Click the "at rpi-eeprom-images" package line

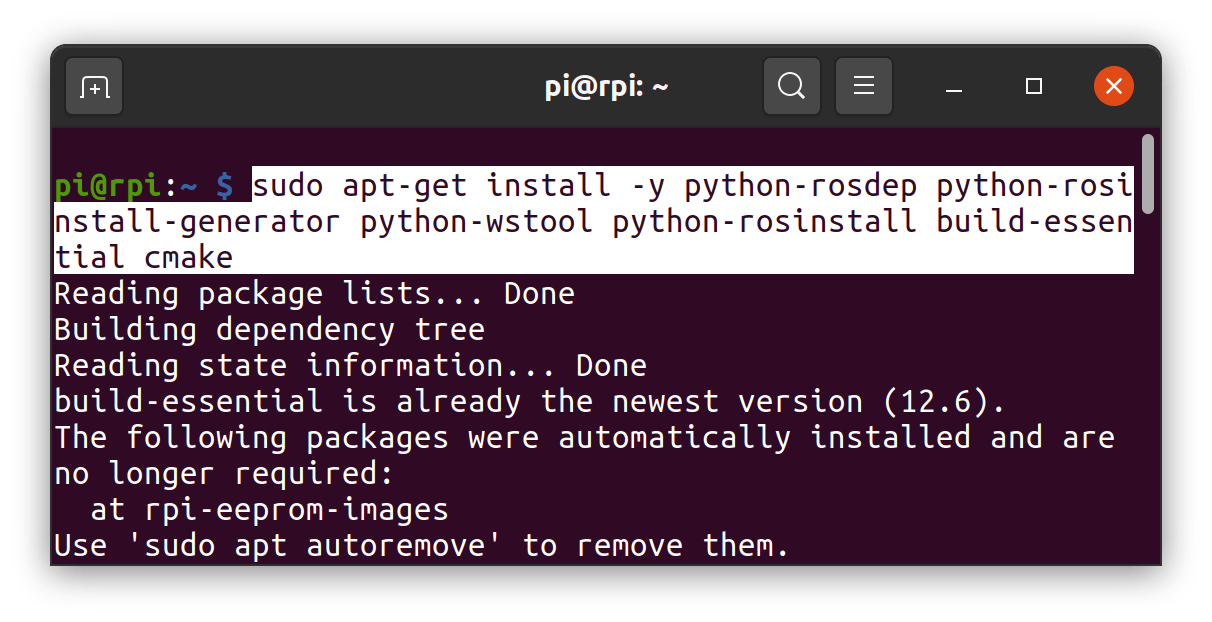269,510
